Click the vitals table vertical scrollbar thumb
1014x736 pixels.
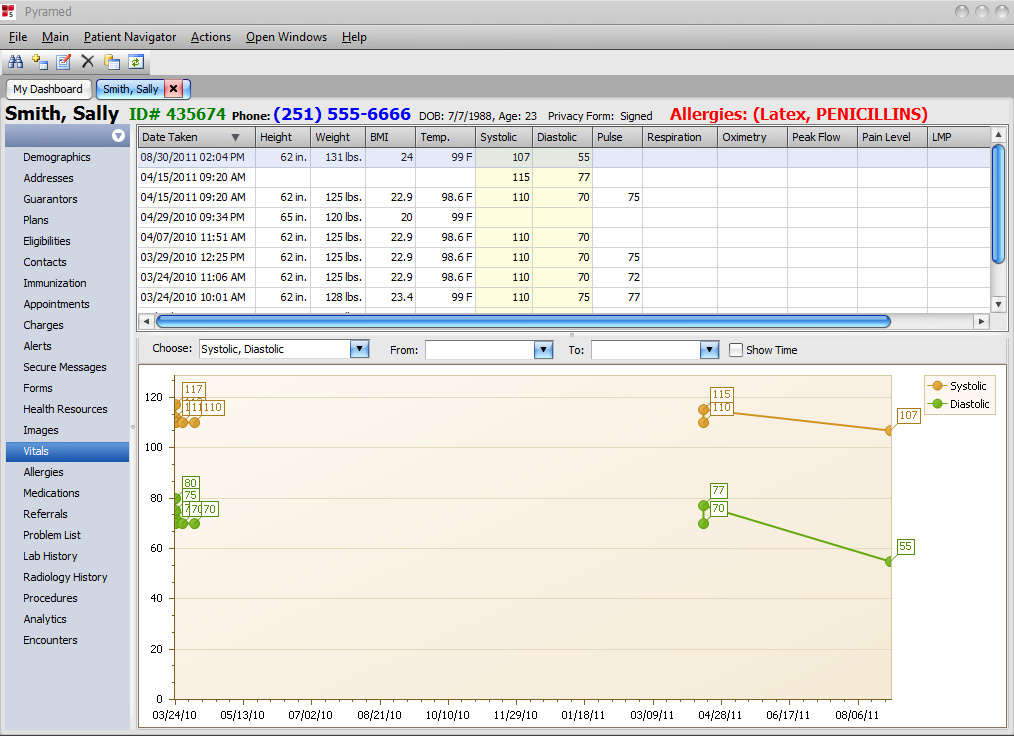click(998, 204)
